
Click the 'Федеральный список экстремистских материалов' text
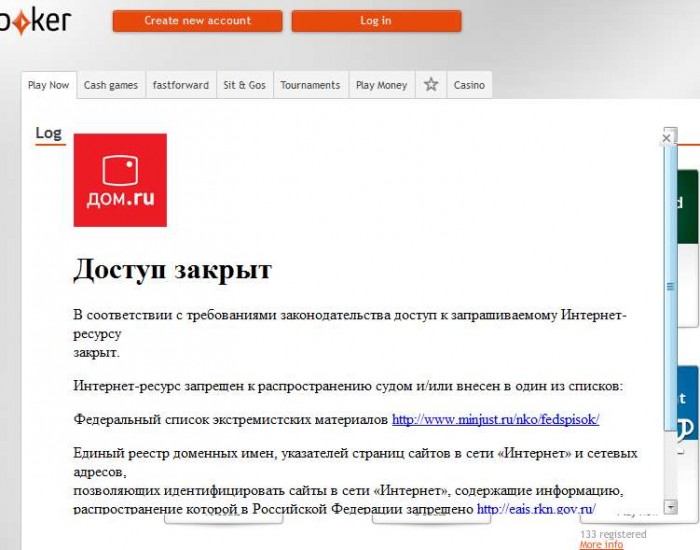pos(230,419)
